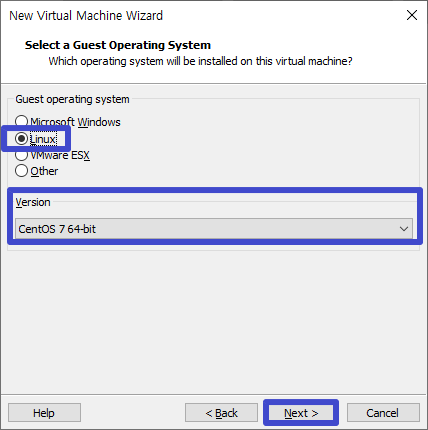Close the New Virtual Machine Wizard window
This screenshot has height=430, width=428.
click(412, 15)
